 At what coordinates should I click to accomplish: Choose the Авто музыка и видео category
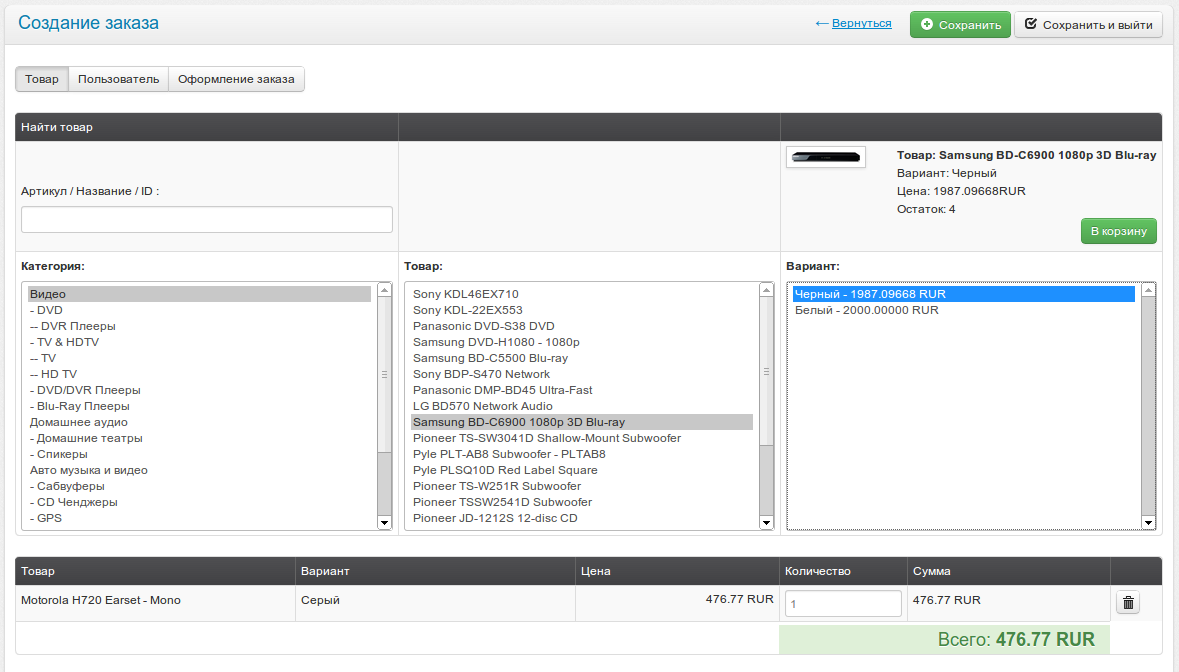[199, 470]
